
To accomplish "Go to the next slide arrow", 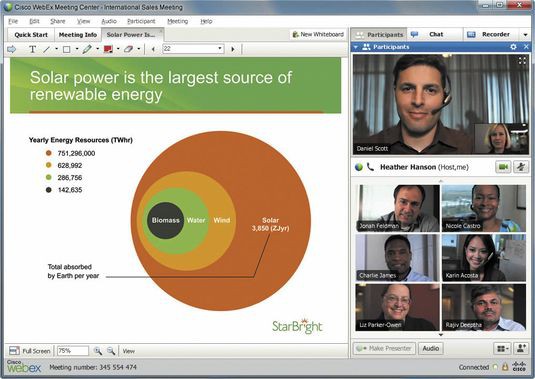I will tap(233, 49).
